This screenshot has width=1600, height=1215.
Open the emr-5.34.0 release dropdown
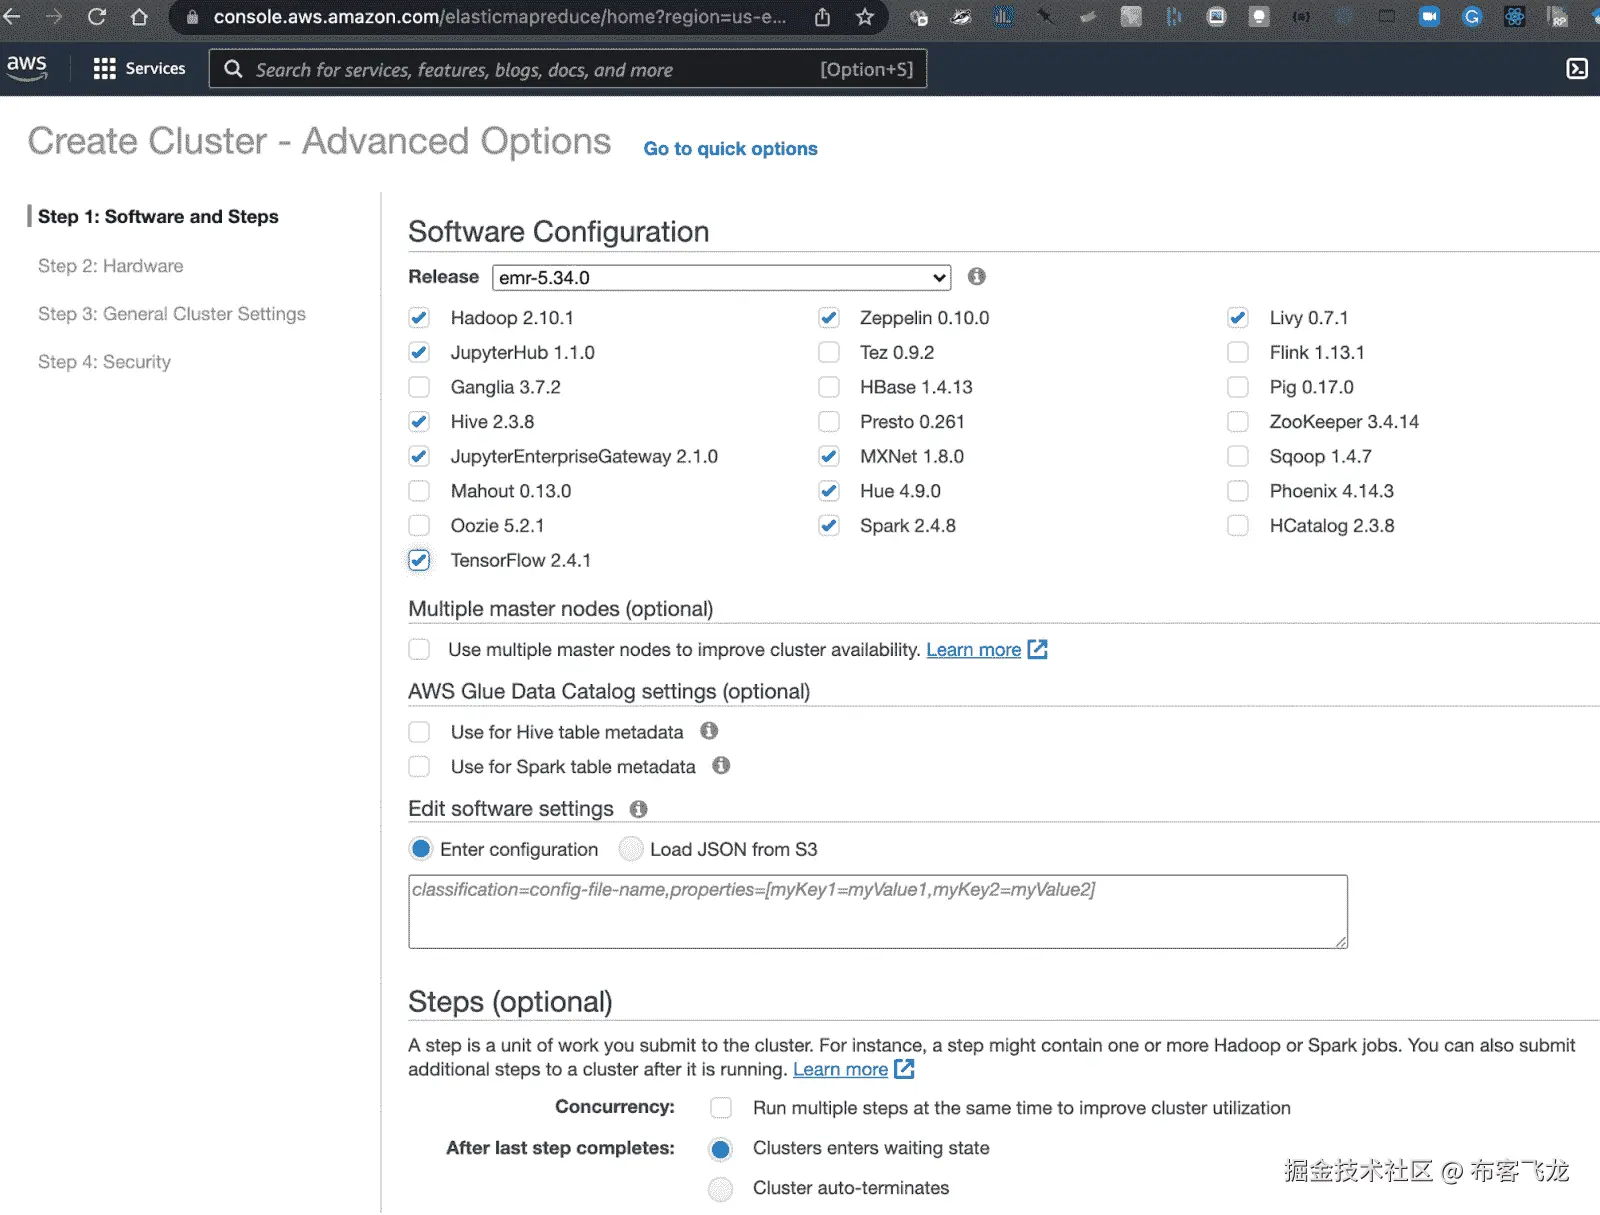tap(721, 277)
